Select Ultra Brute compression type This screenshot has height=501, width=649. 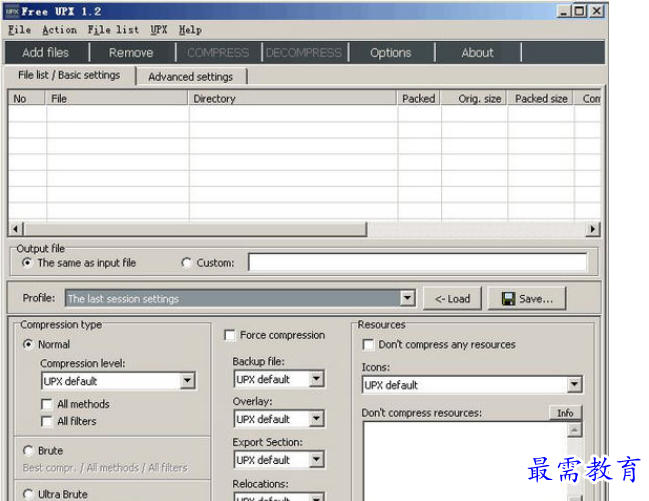(55, 494)
